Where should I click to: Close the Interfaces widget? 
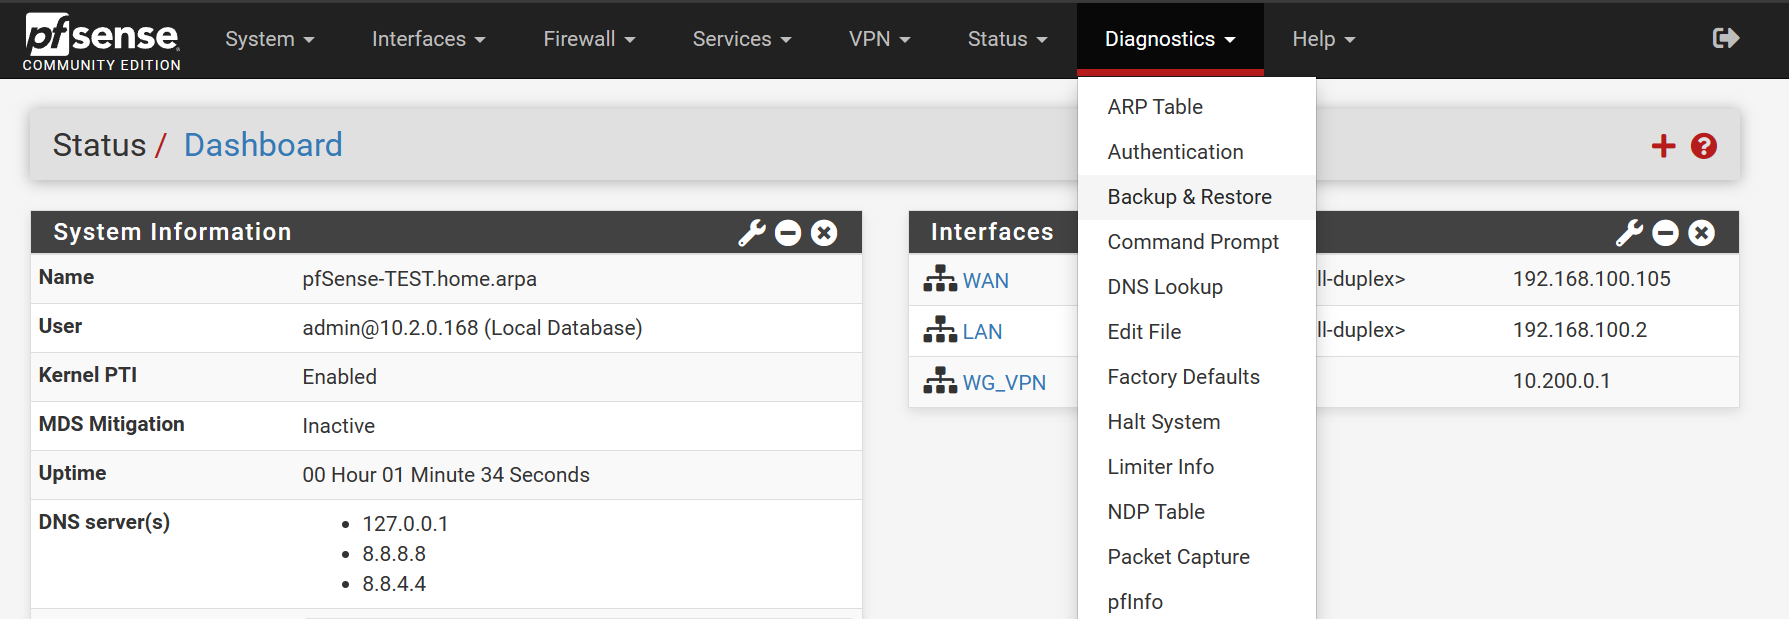pyautogui.click(x=1701, y=233)
